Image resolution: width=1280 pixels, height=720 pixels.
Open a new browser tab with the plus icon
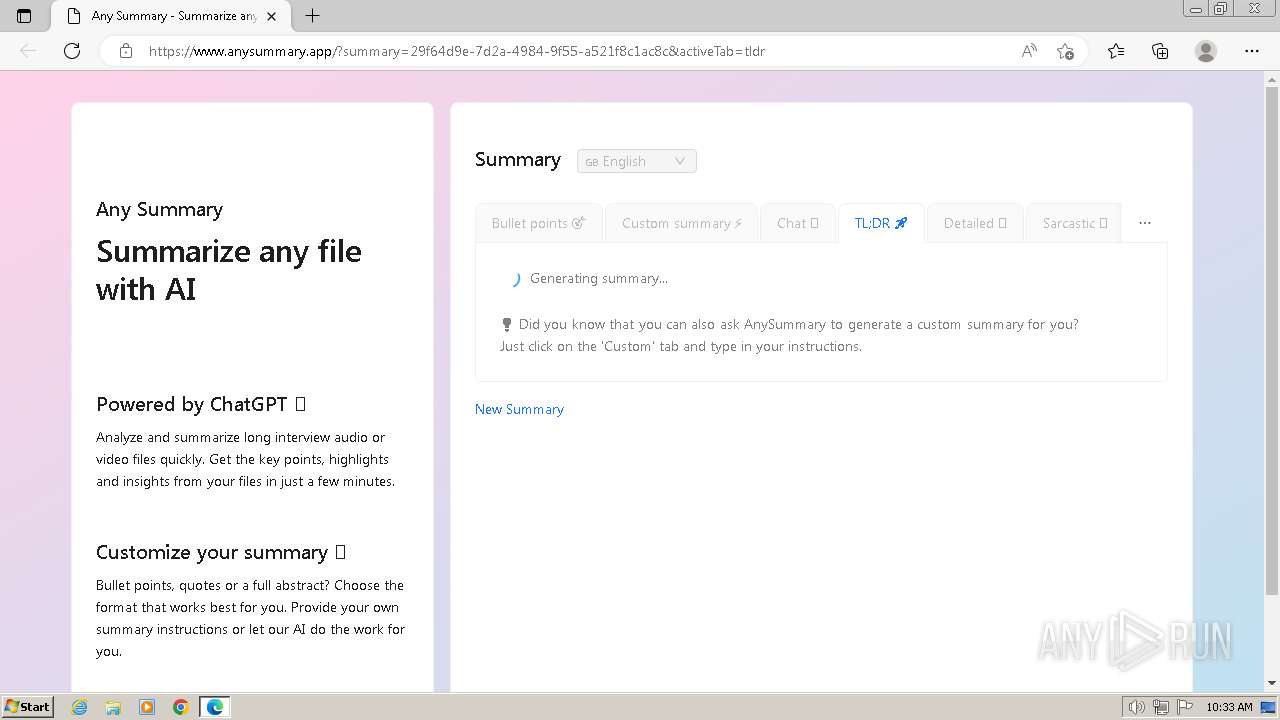pyautogui.click(x=312, y=16)
